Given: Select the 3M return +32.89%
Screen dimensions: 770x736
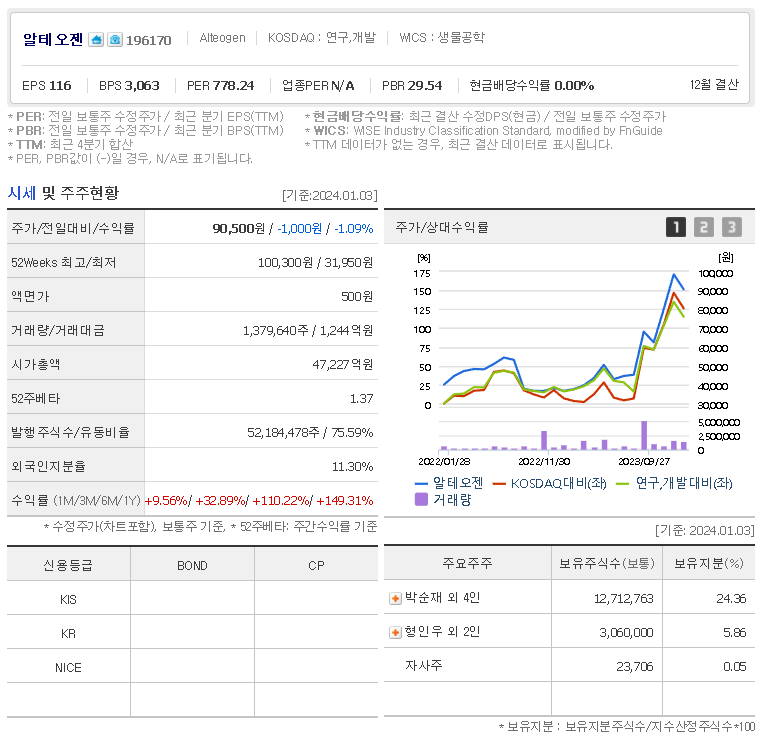Looking at the screenshot, I should [x=220, y=501].
